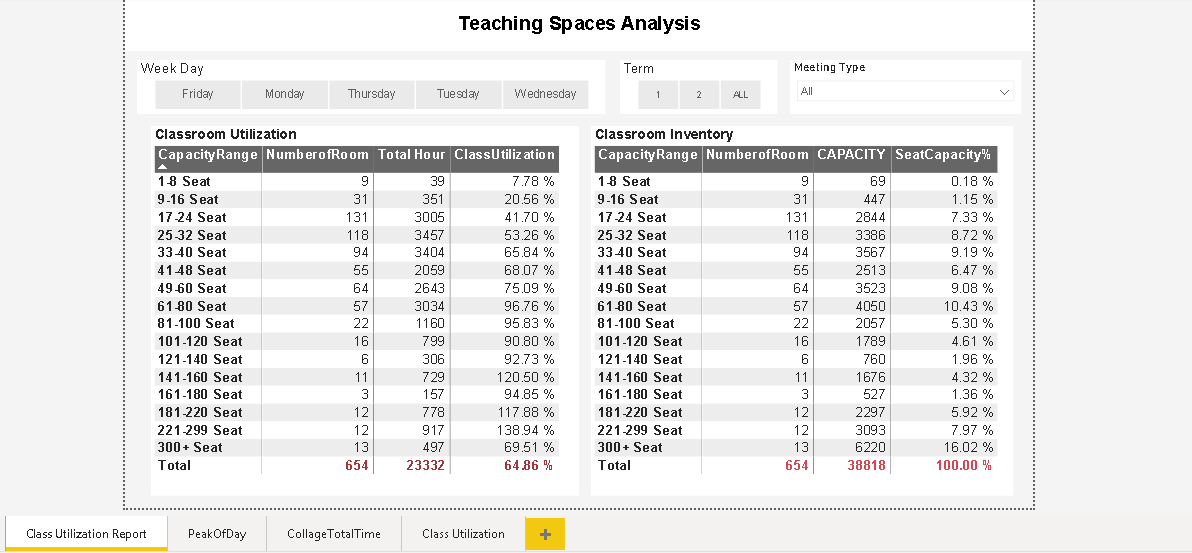1192x553 pixels.
Task: Open the Meeting Type dropdown chevron
Action: coord(1004,91)
